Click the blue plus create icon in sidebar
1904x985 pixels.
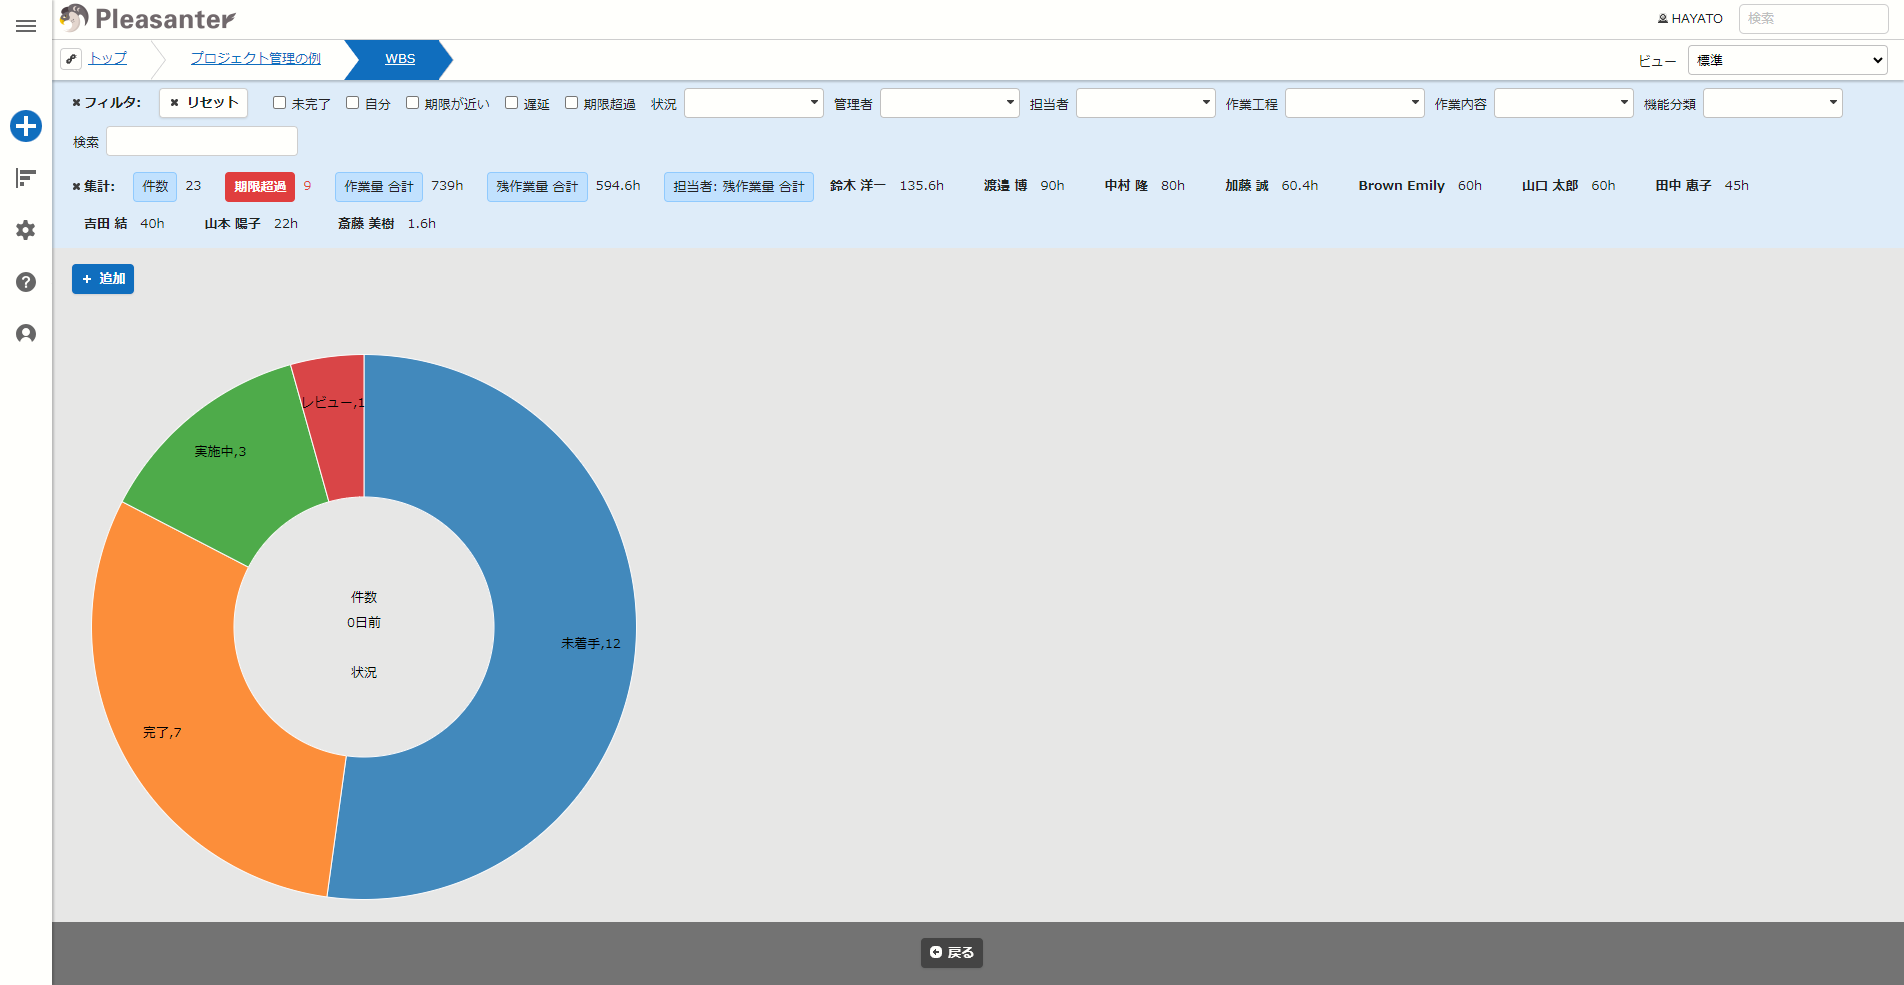[x=26, y=126]
